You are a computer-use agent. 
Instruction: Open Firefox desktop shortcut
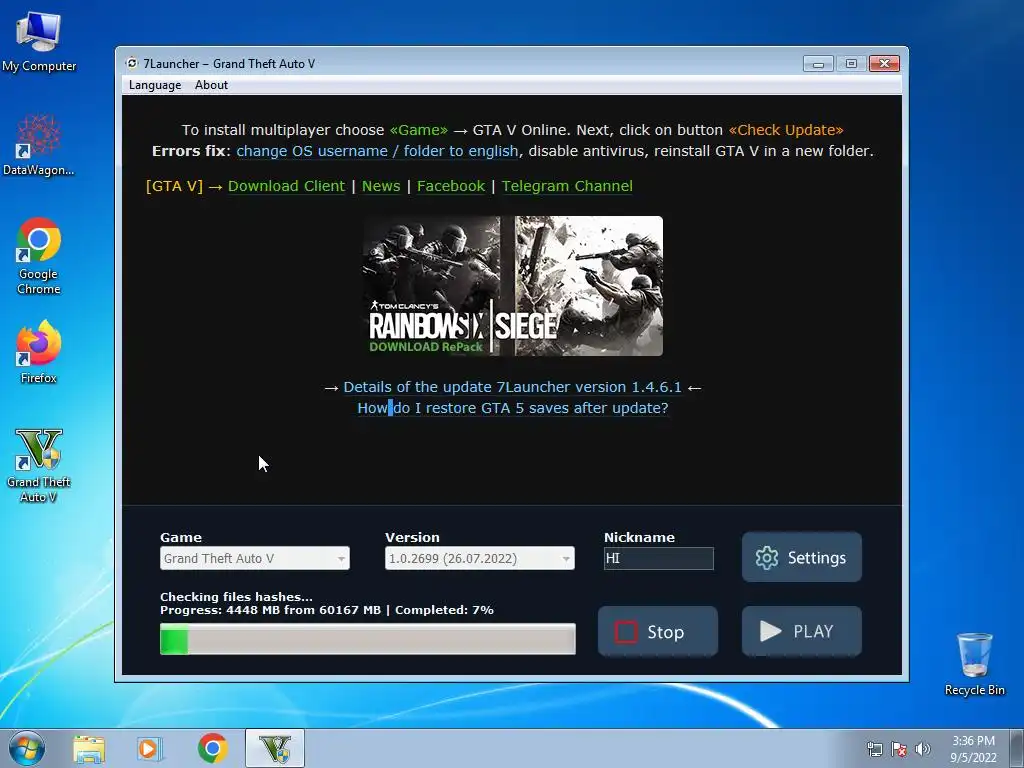coord(39,352)
